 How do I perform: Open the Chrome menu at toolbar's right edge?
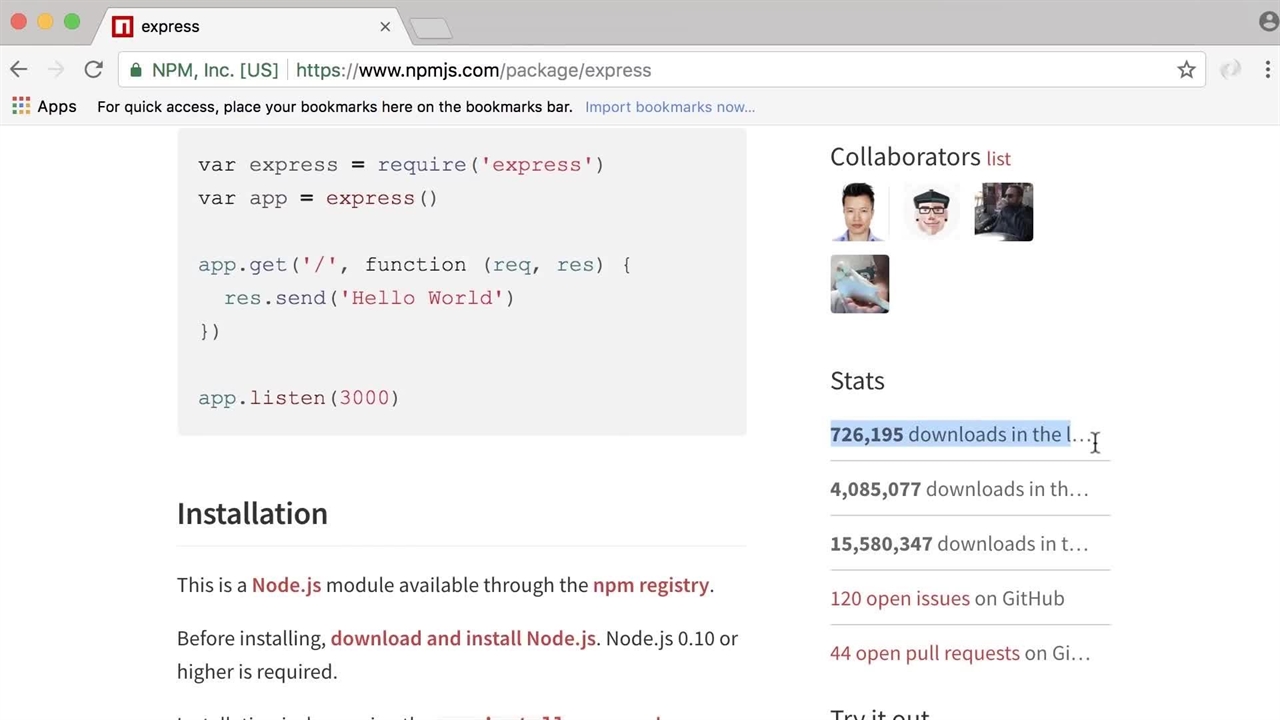pos(1268,70)
